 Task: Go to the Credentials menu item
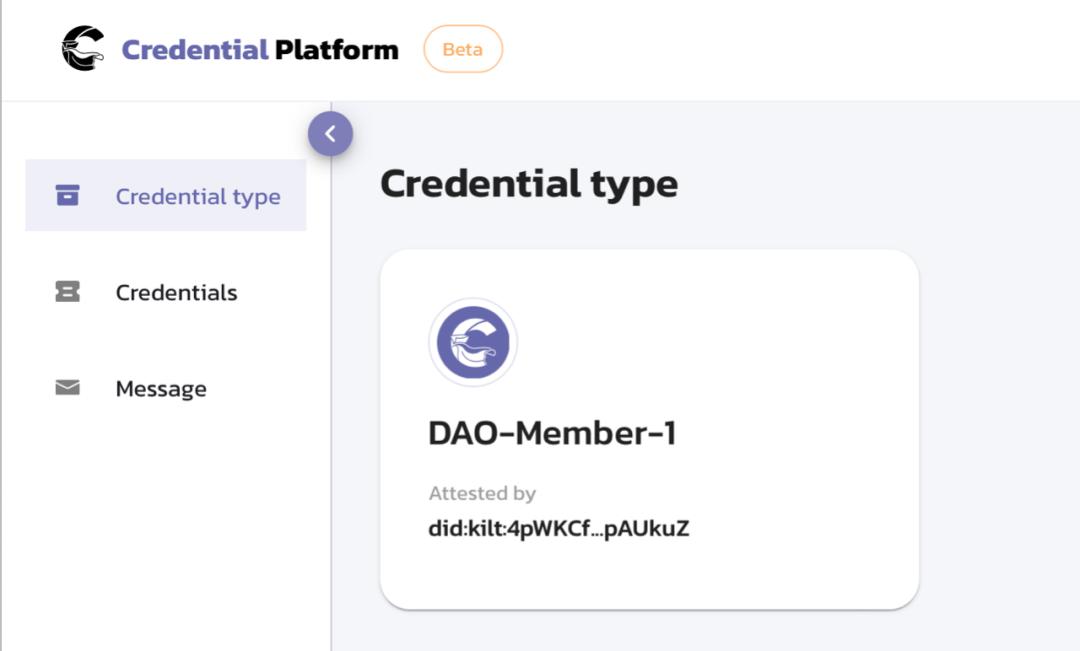coord(176,293)
